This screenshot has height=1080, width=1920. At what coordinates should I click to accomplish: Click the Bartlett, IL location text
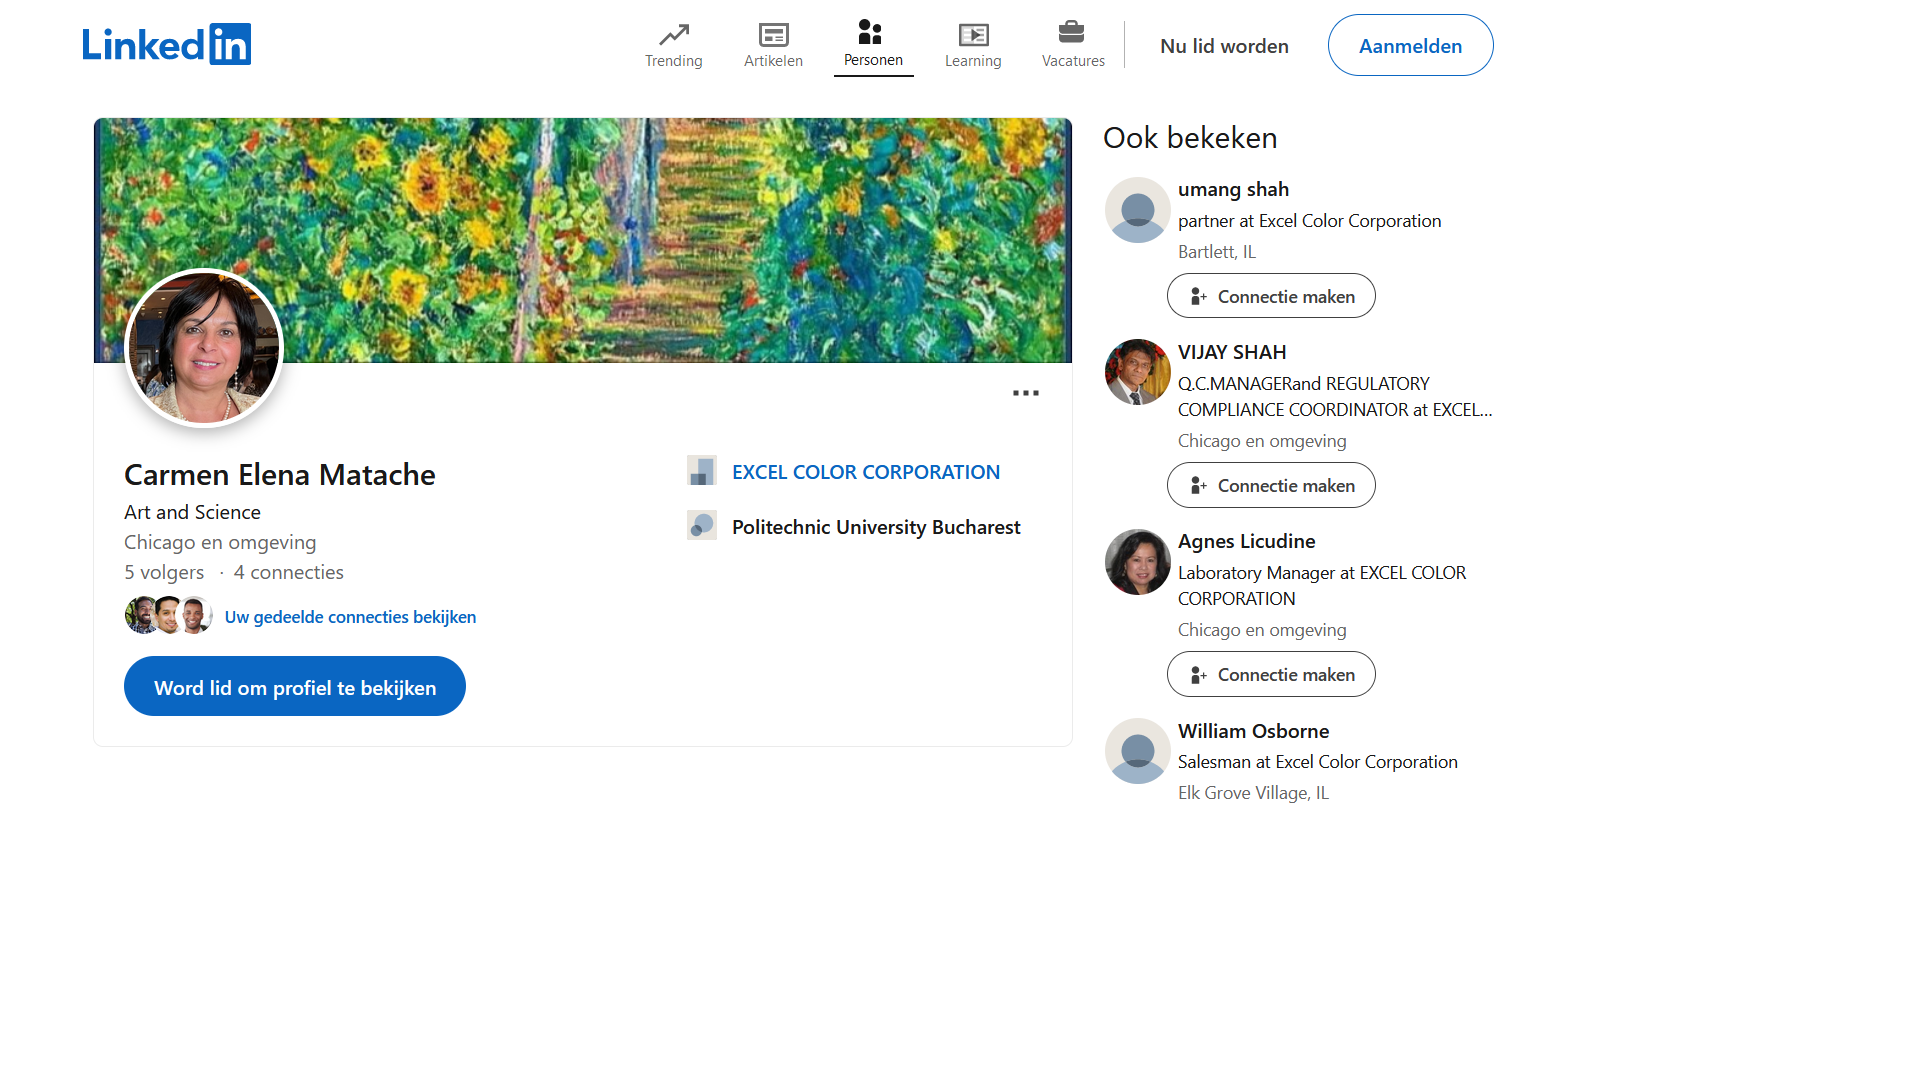[1217, 252]
